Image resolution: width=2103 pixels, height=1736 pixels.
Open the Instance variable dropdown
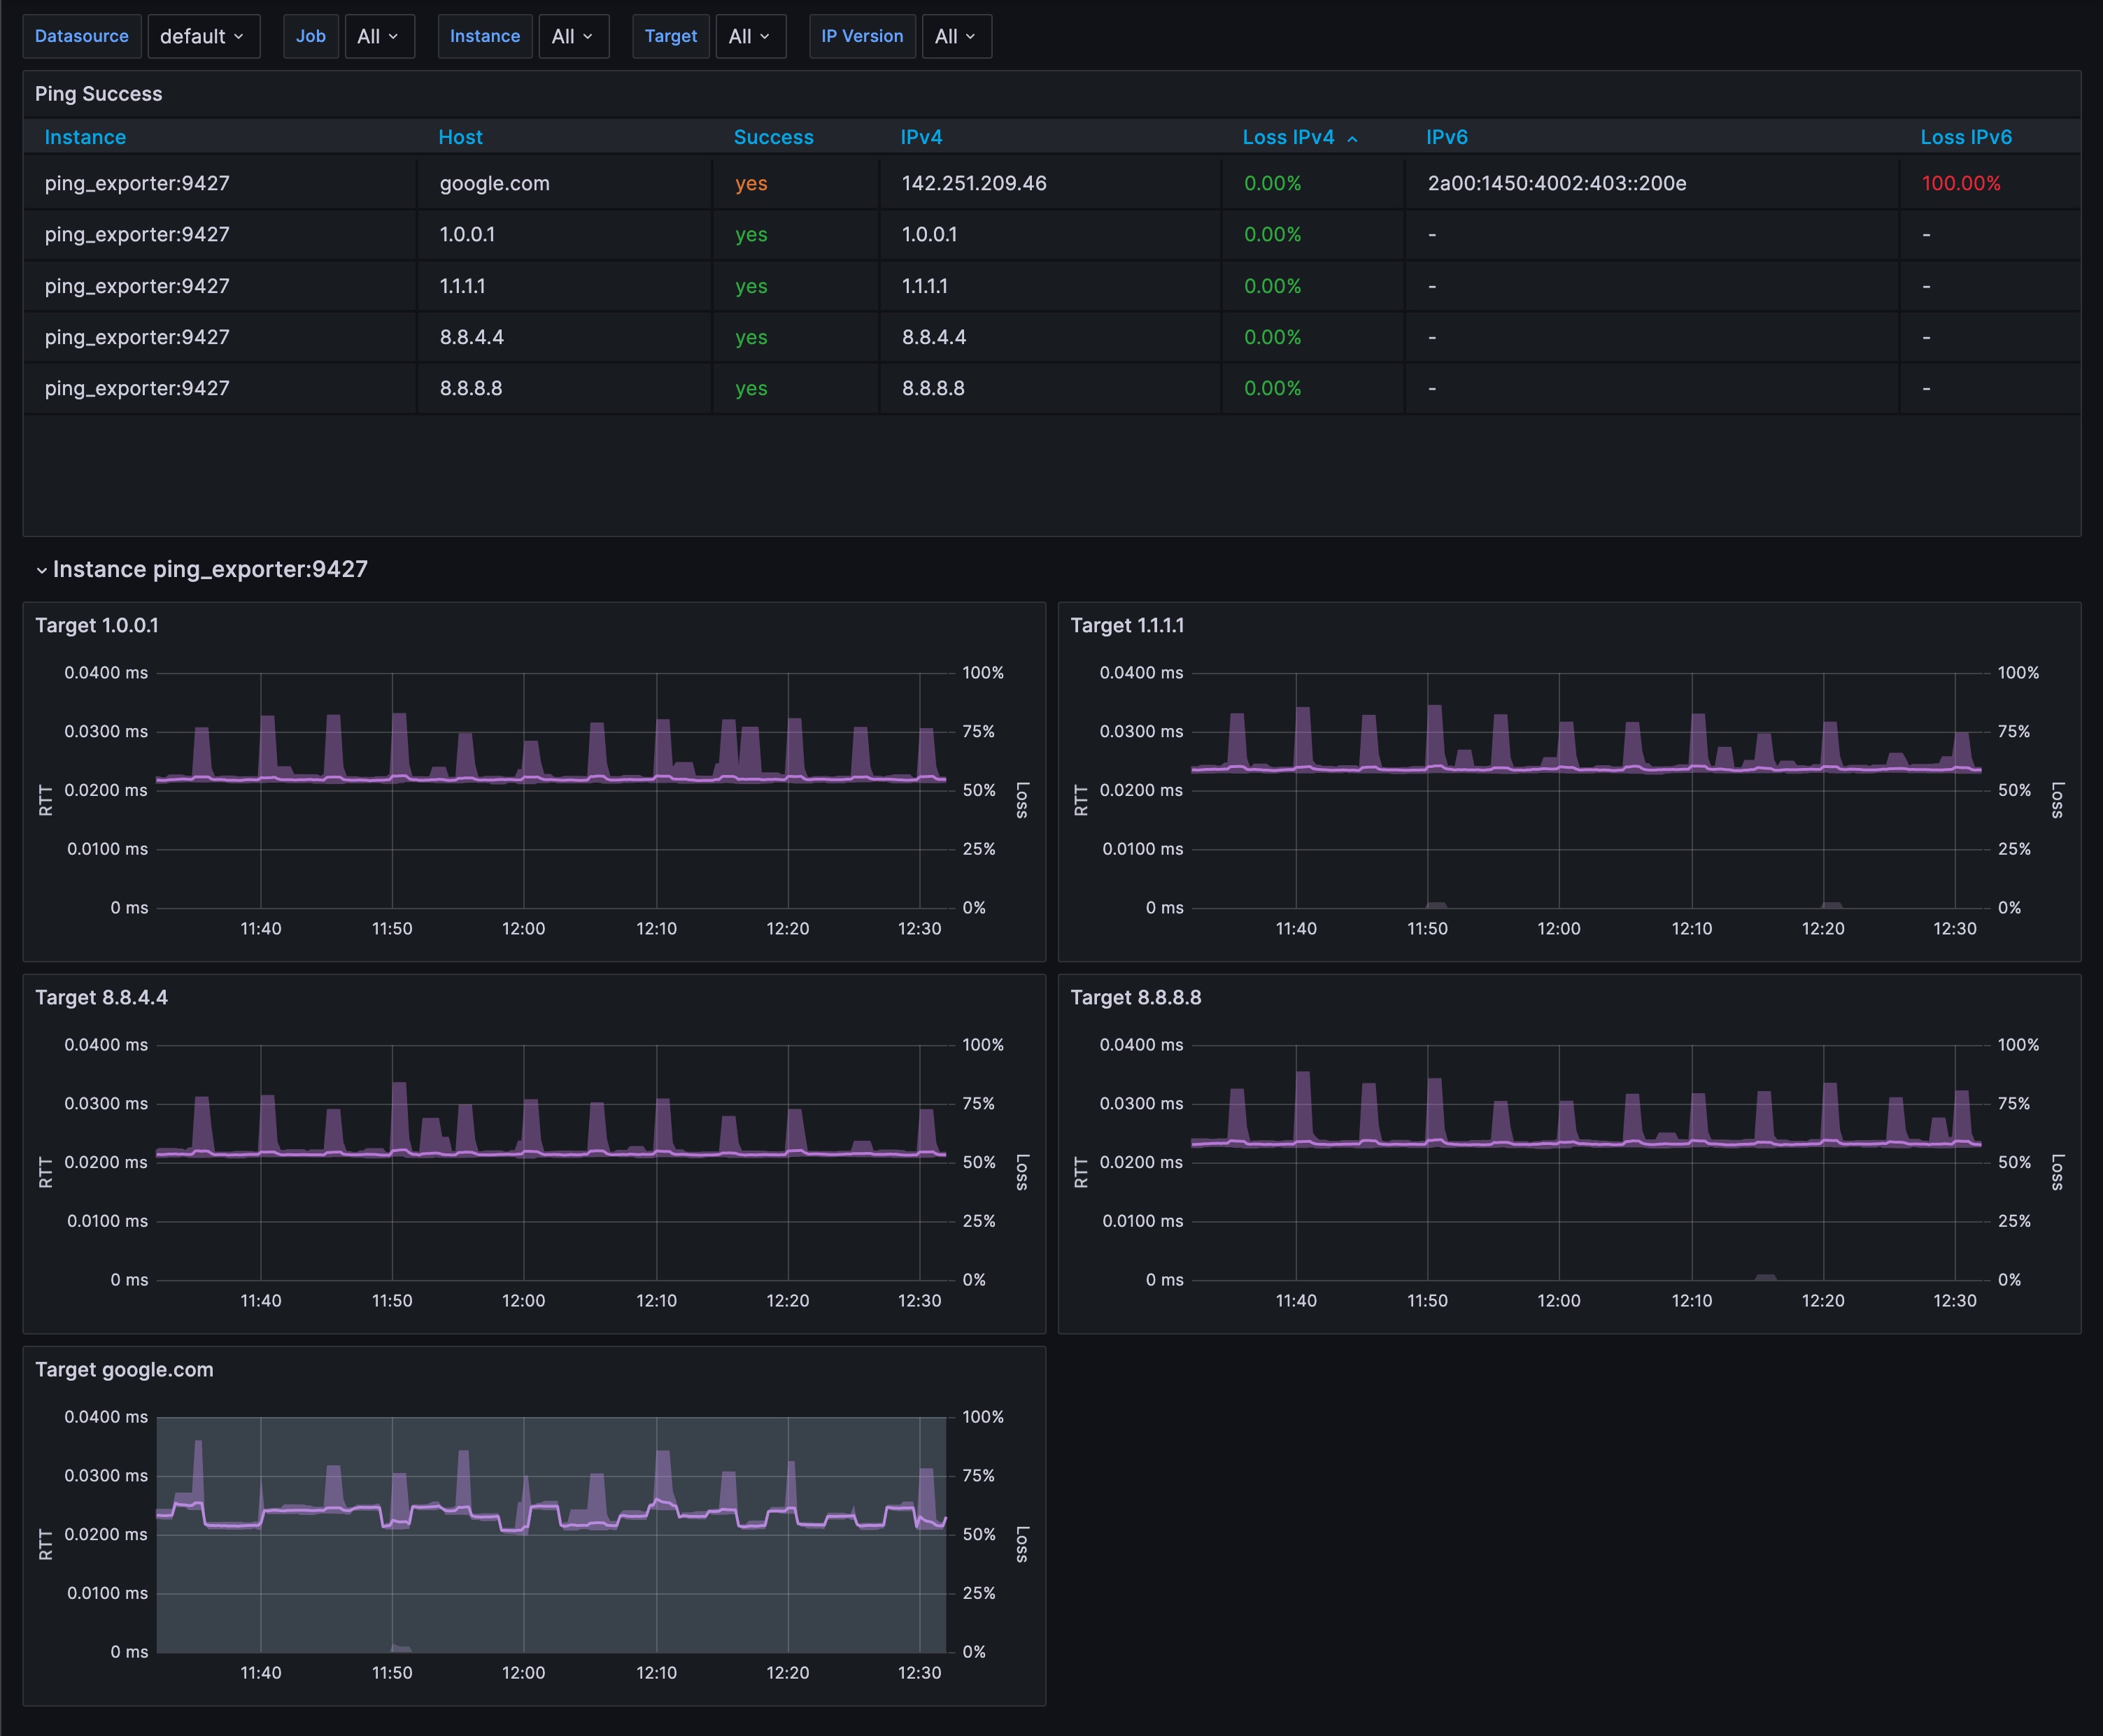[573, 37]
